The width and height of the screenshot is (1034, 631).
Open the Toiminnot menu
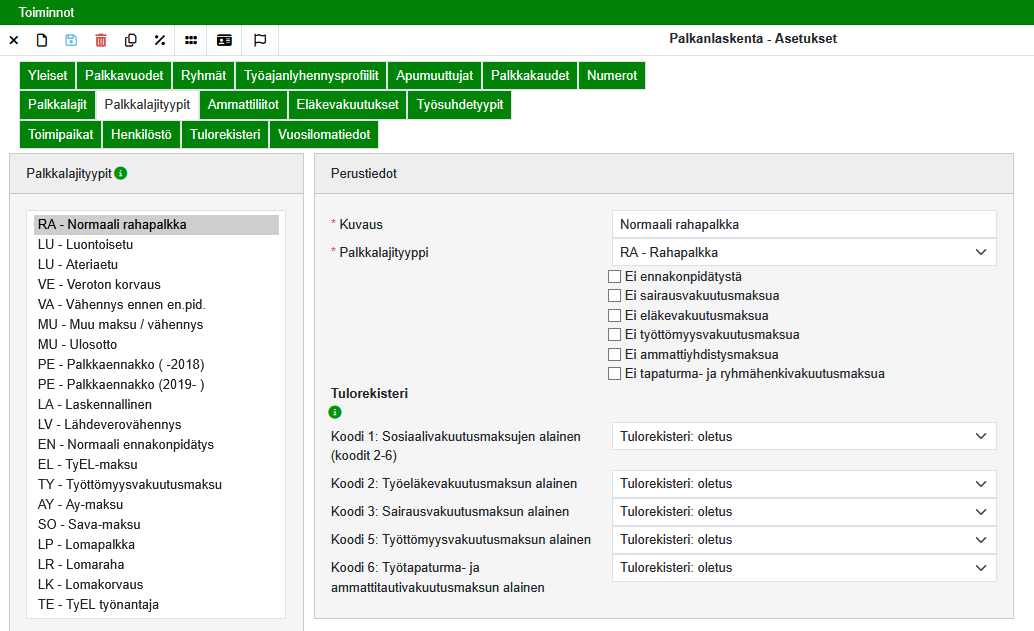click(x=46, y=12)
